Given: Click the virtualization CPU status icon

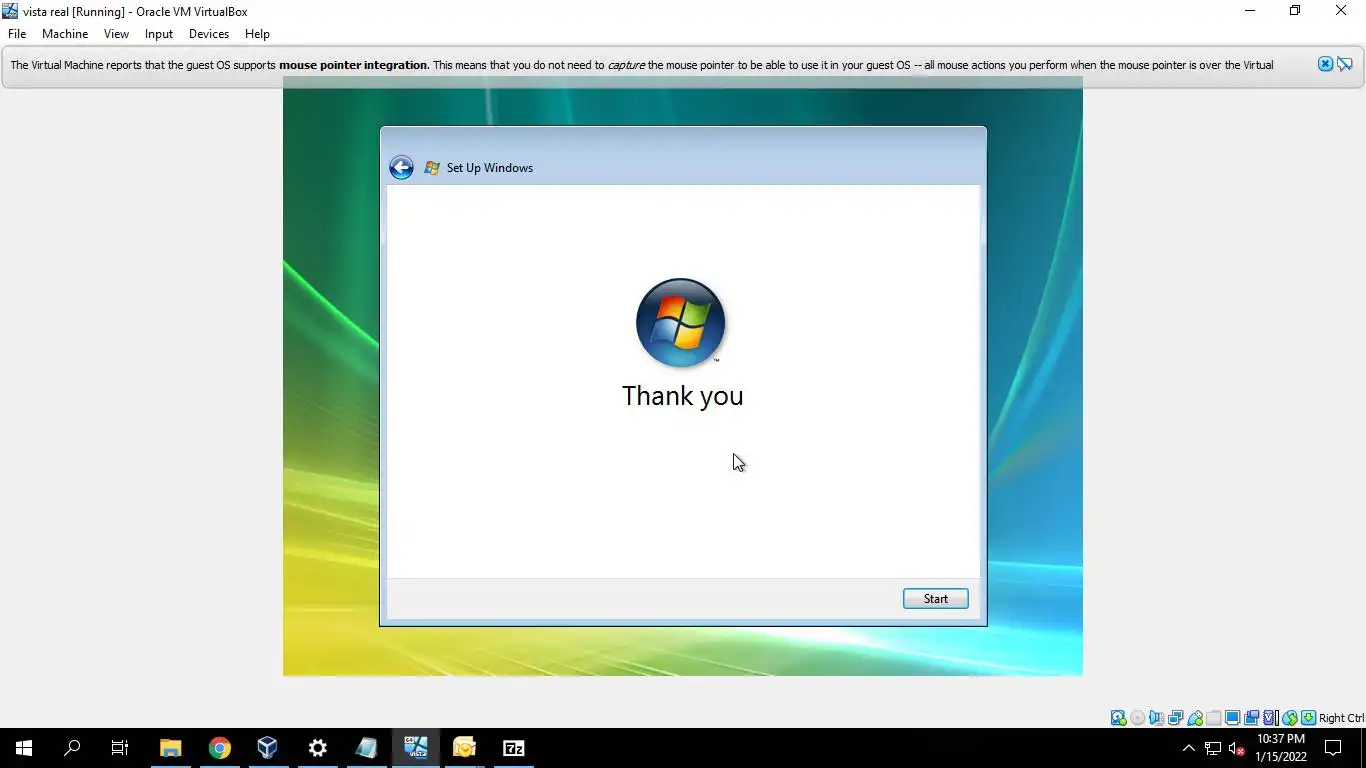Looking at the screenshot, I should pos(1270,718).
